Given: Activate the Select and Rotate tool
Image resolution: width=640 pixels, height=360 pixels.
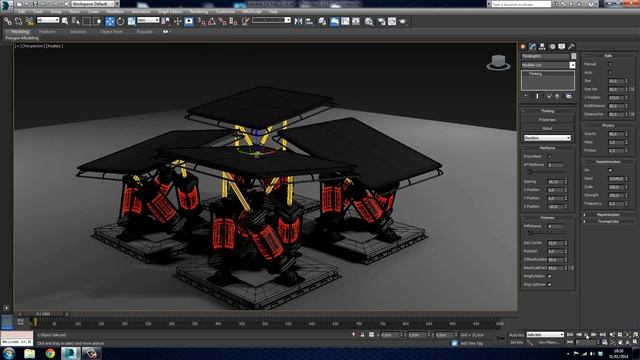Looking at the screenshot, I should (120, 21).
